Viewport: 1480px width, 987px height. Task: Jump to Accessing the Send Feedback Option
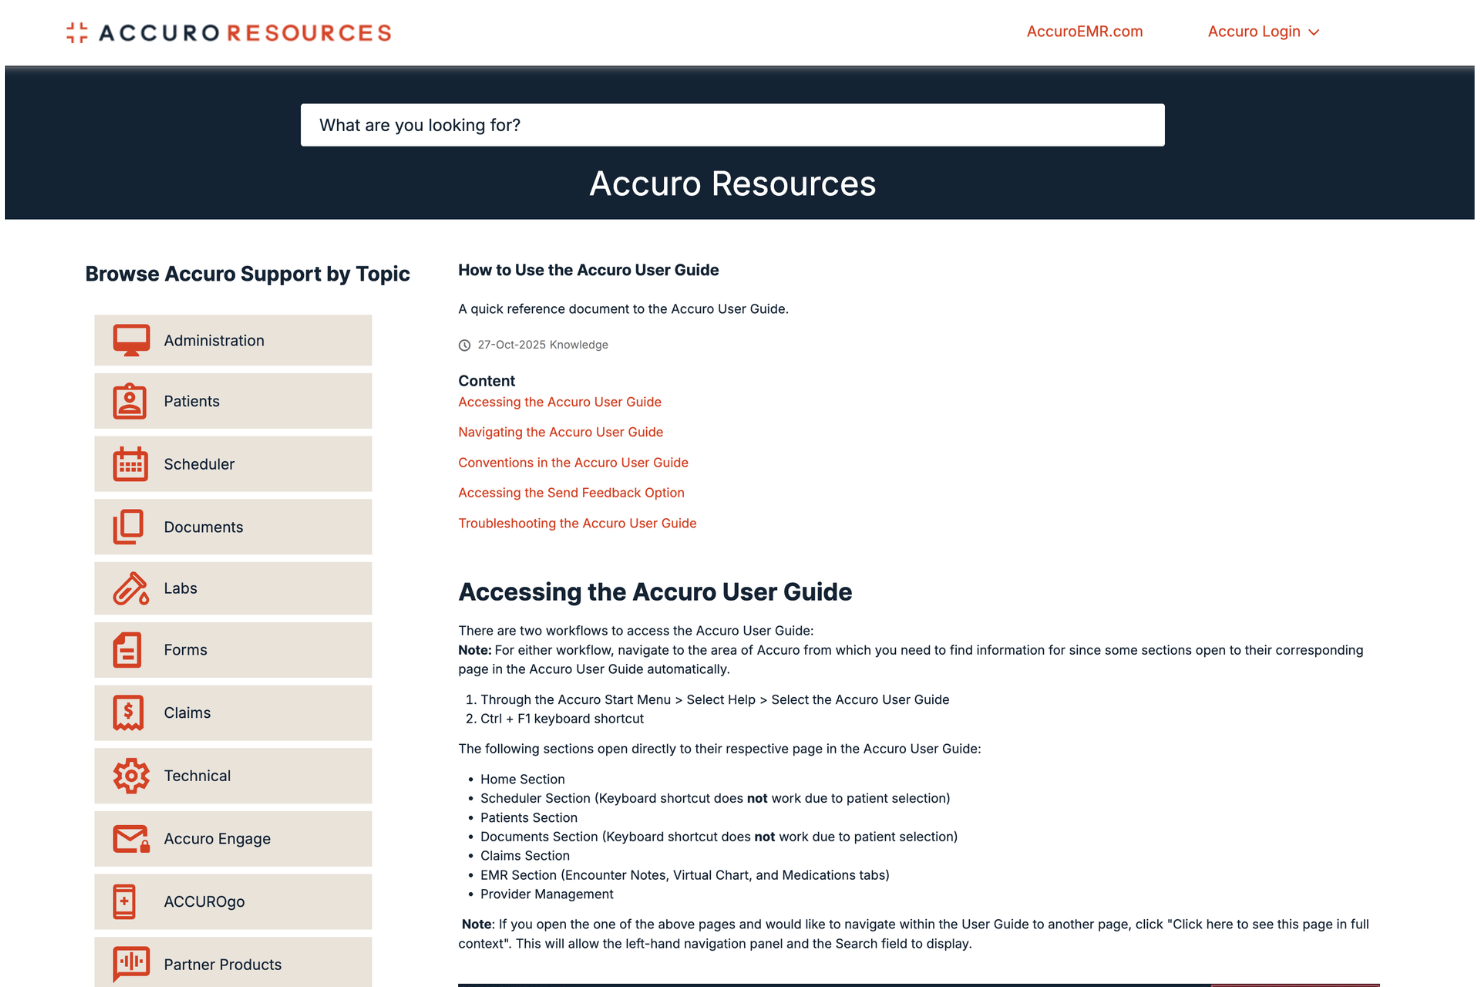click(571, 493)
